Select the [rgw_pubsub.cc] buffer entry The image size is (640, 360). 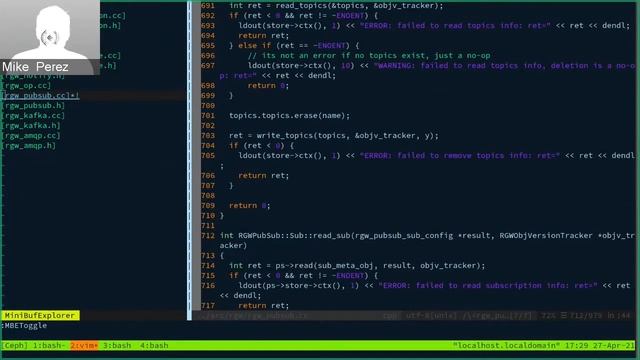[40, 96]
